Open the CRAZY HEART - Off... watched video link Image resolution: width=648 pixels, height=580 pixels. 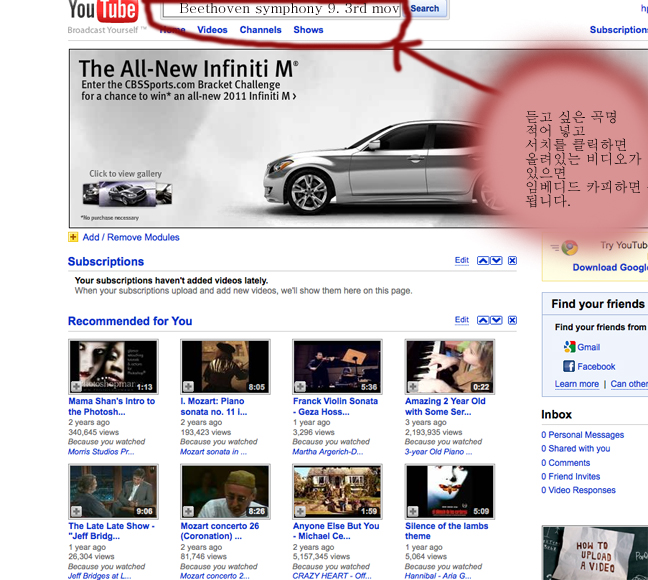332,576
